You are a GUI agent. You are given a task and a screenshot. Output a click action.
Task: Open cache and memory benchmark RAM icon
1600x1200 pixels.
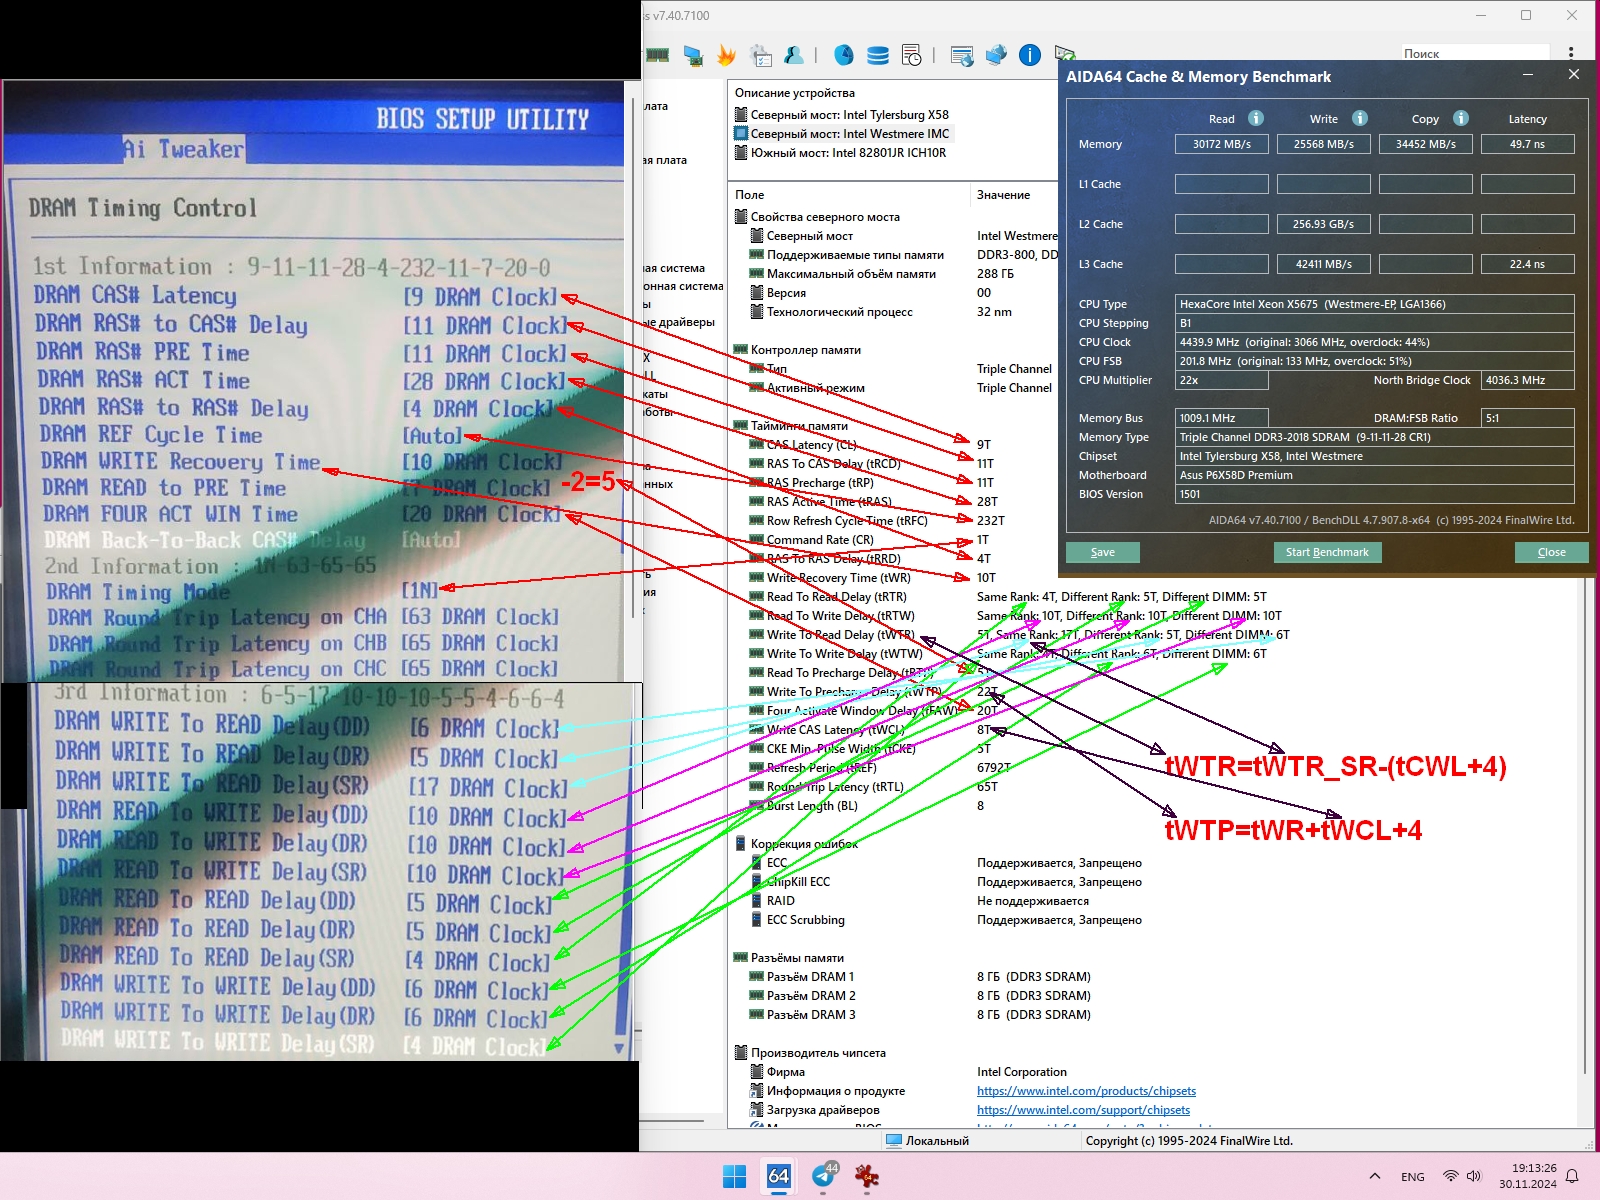(657, 55)
